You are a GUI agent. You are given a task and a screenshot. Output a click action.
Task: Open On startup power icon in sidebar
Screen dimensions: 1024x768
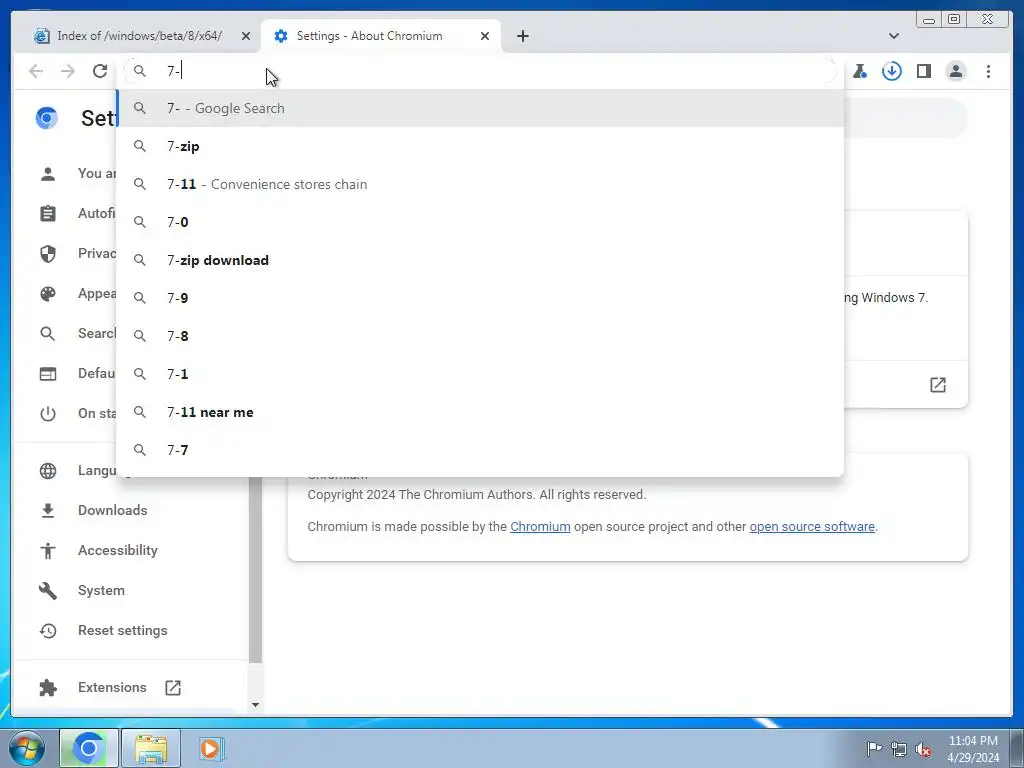coord(48,413)
